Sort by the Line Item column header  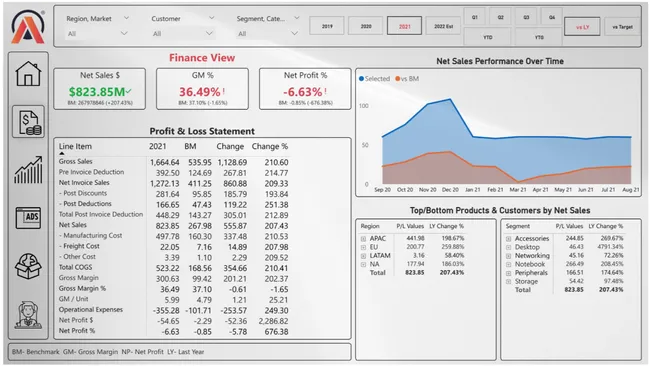click(75, 146)
